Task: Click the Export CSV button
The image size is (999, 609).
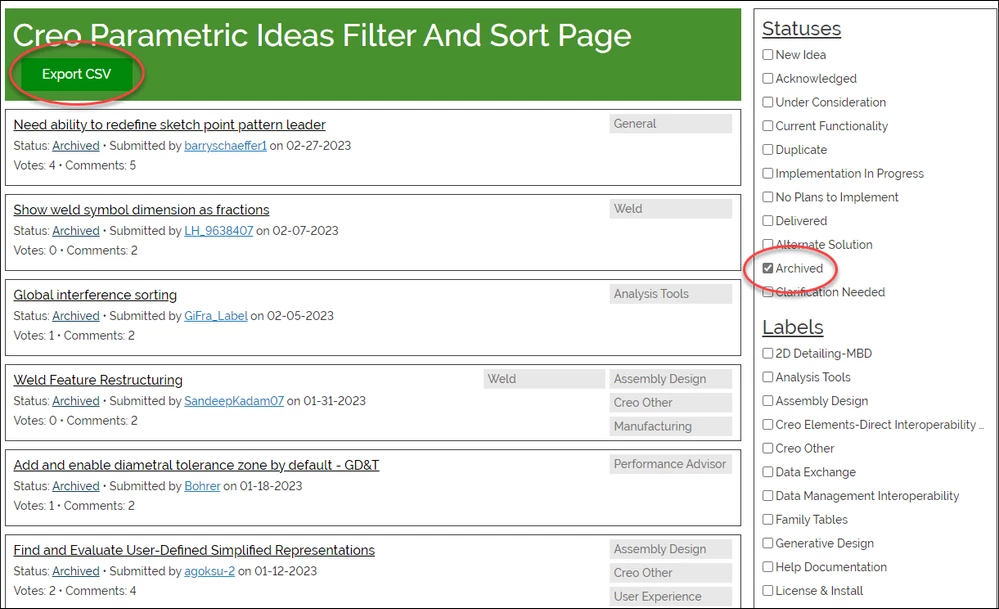Action: click(76, 74)
